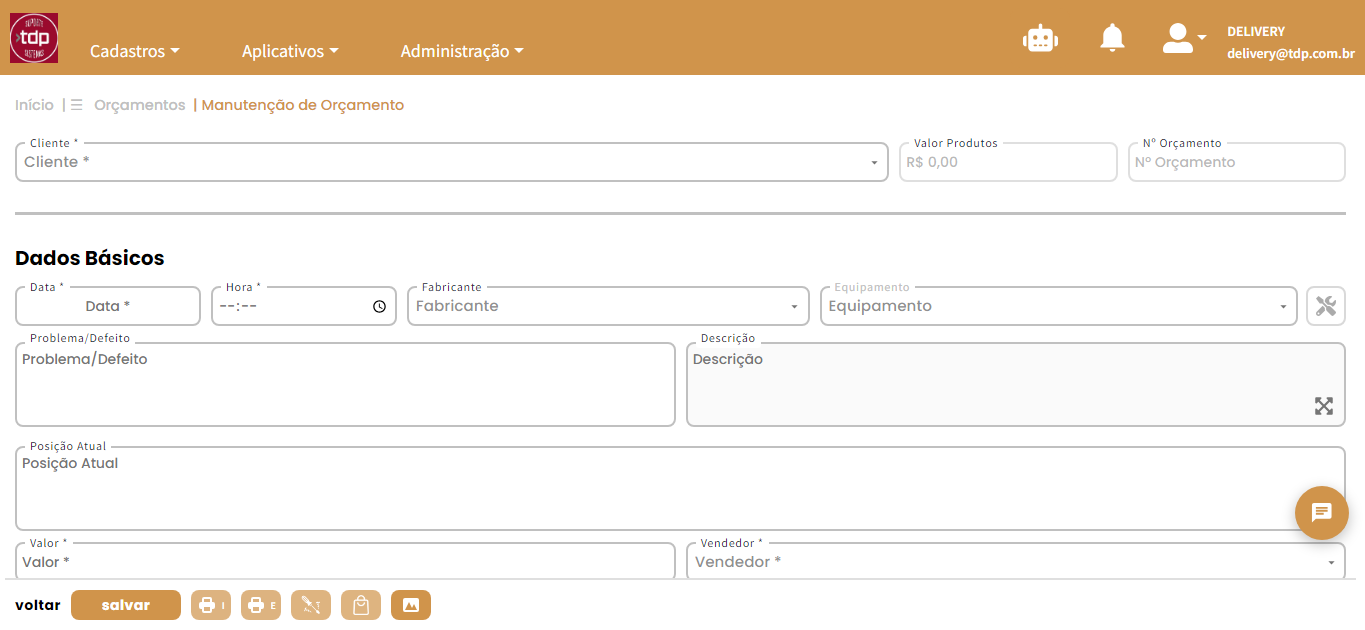Open the chat bubble button
Image resolution: width=1365 pixels, height=630 pixels.
(1322, 513)
